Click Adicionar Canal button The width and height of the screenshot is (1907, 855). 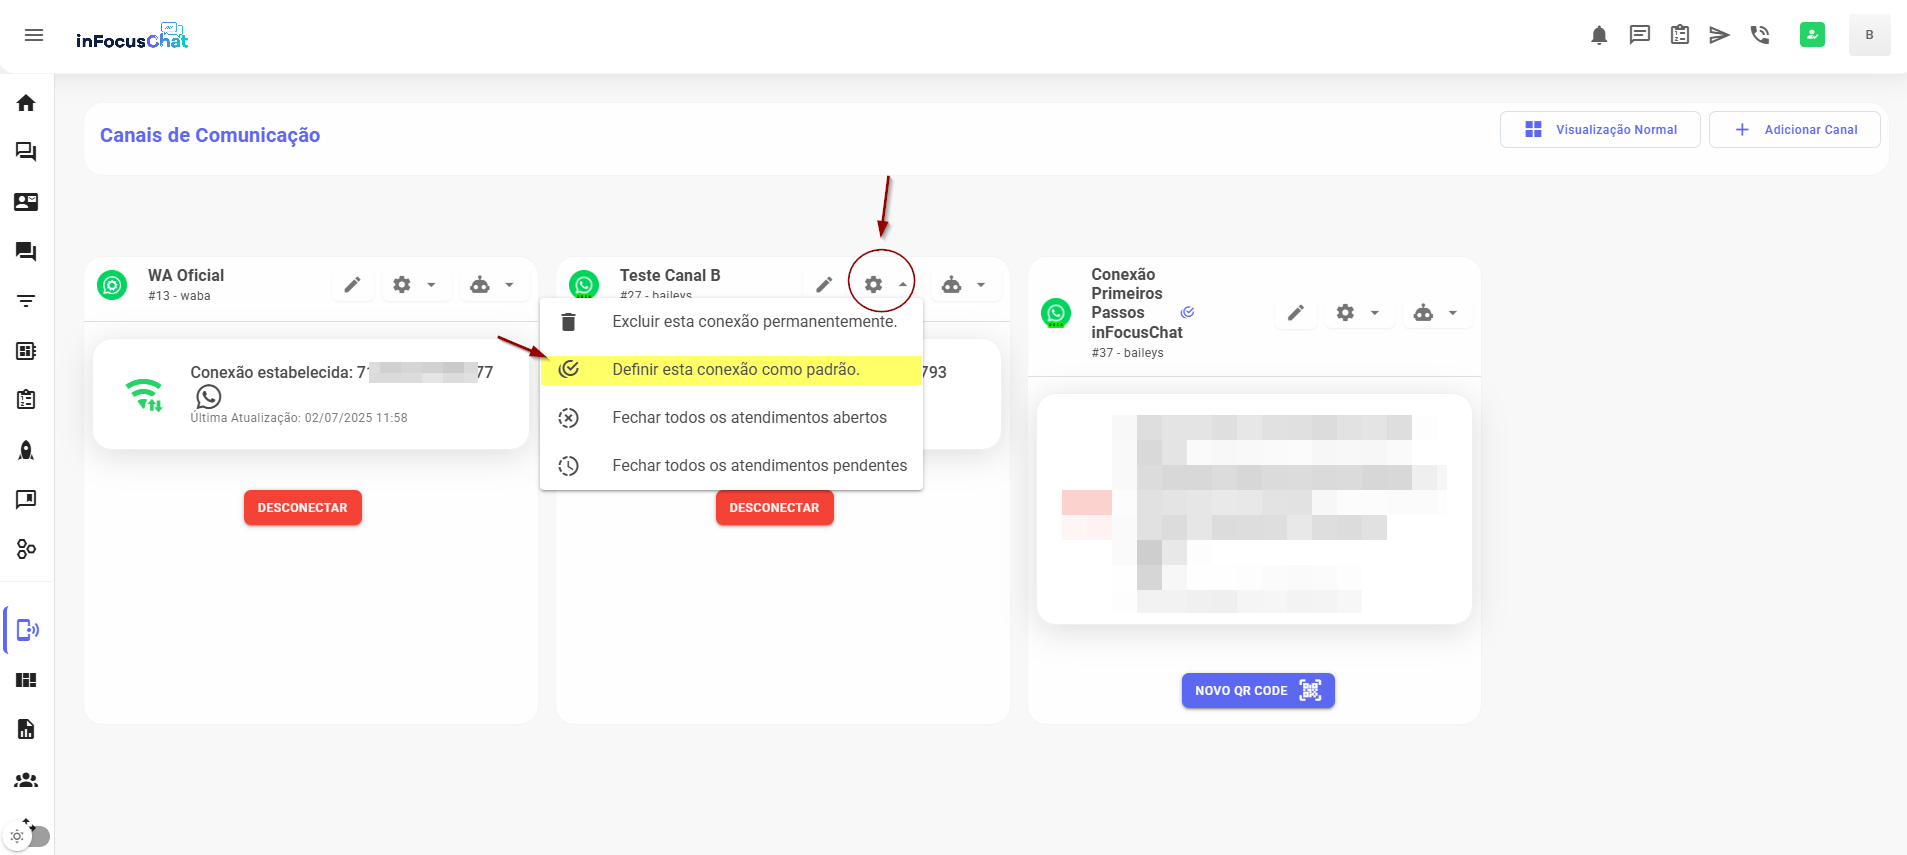(x=1794, y=130)
